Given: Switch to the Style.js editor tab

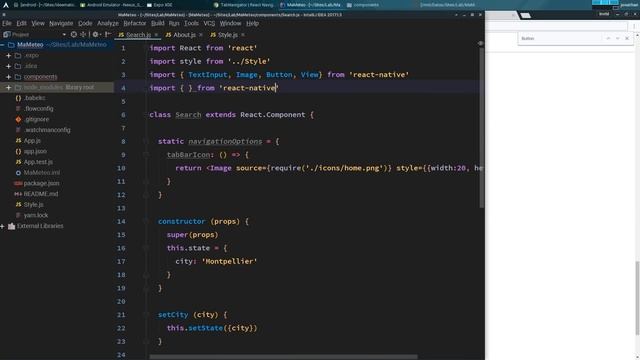Looking at the screenshot, I should (x=227, y=35).
